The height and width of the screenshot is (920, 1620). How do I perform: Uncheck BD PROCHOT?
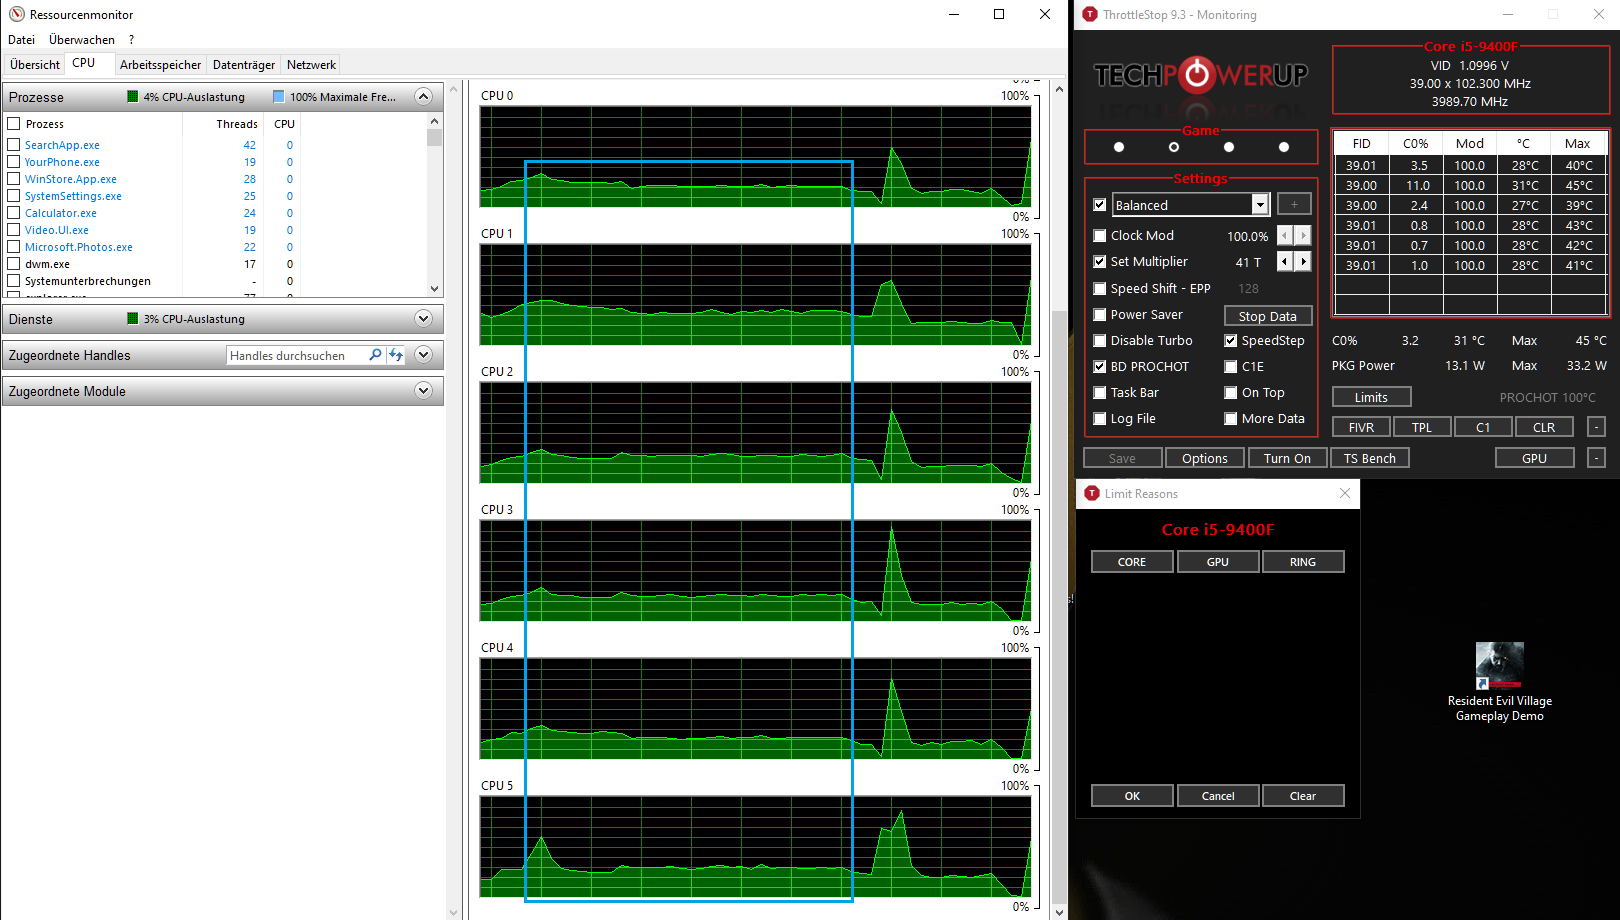click(x=1100, y=367)
